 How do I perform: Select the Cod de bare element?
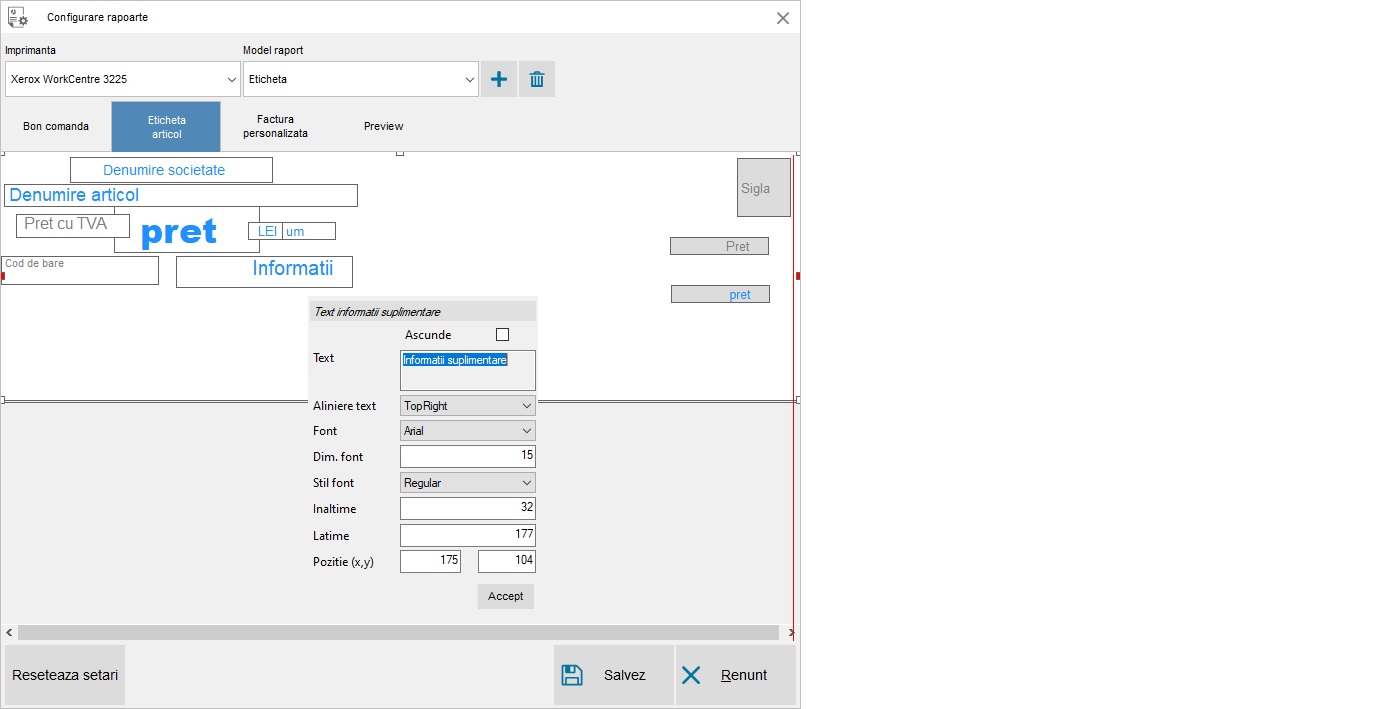tap(80, 270)
